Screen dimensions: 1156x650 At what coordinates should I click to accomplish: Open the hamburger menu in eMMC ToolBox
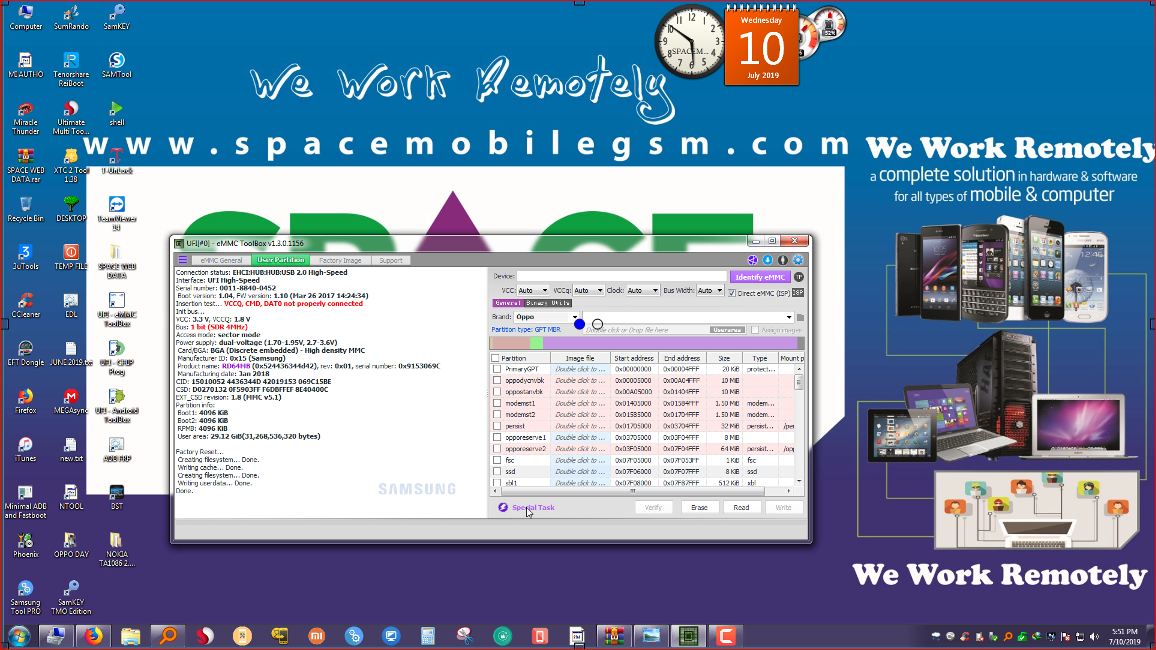coord(182,260)
